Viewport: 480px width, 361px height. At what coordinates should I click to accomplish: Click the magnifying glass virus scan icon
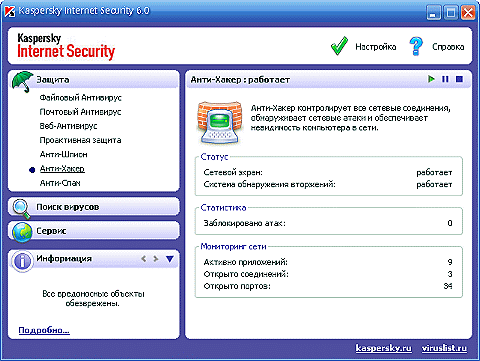click(x=22, y=208)
